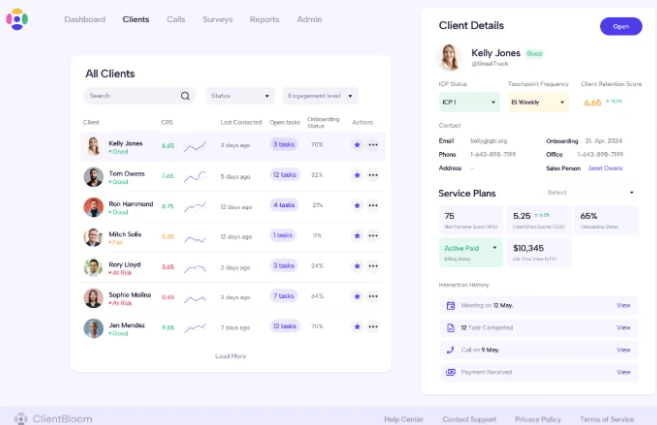This screenshot has width=657, height=425.
Task: Star the Tom Owens client row
Action: point(357,175)
